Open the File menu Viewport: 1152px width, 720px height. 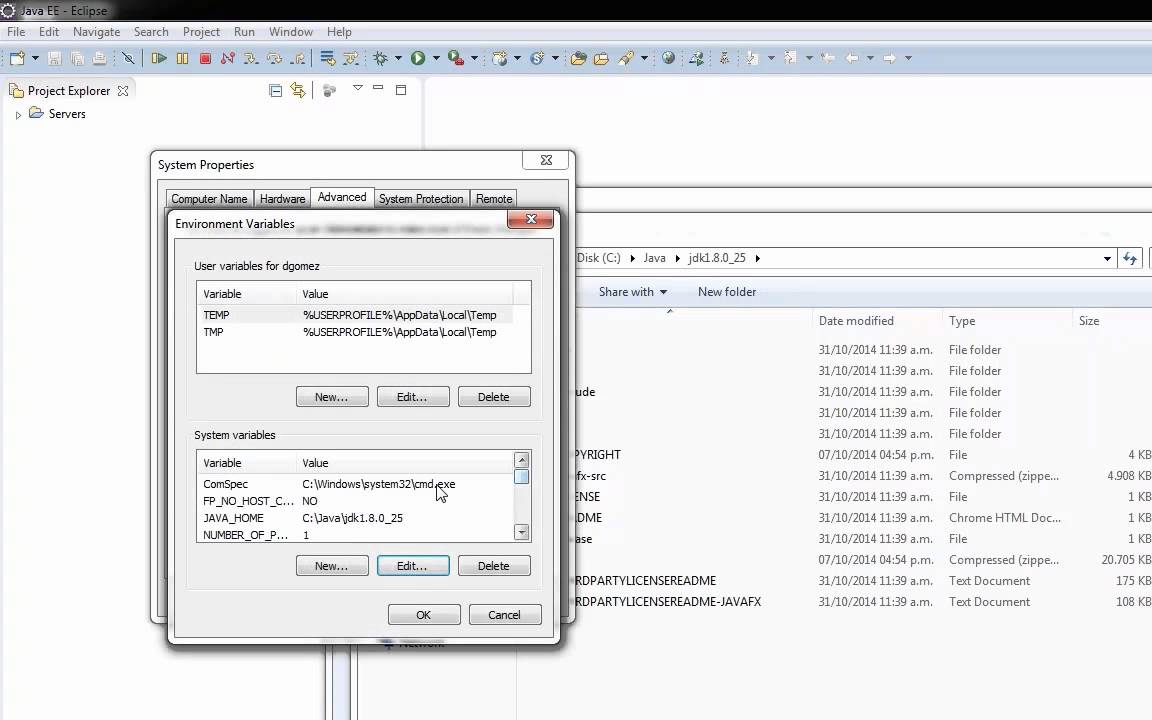[16, 32]
